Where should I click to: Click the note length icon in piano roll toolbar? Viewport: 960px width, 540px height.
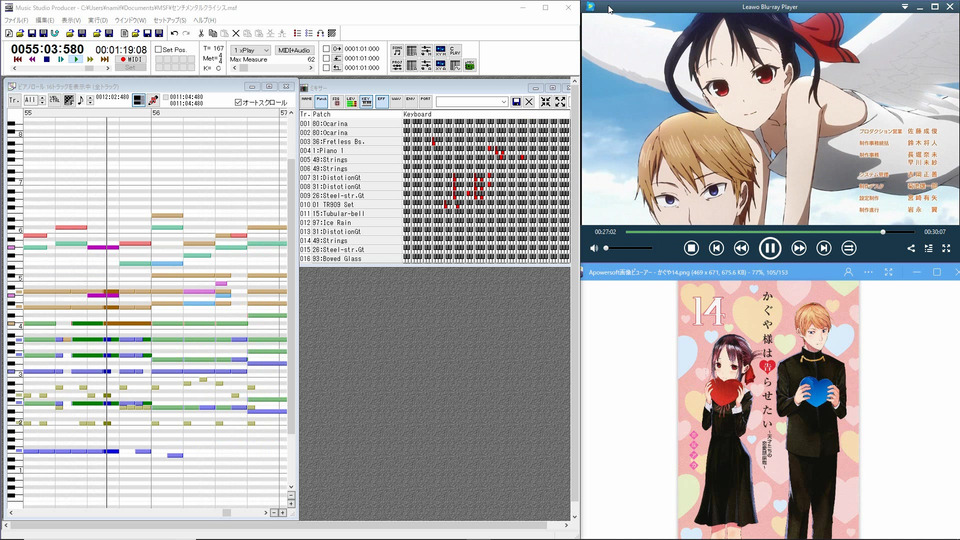[81, 100]
